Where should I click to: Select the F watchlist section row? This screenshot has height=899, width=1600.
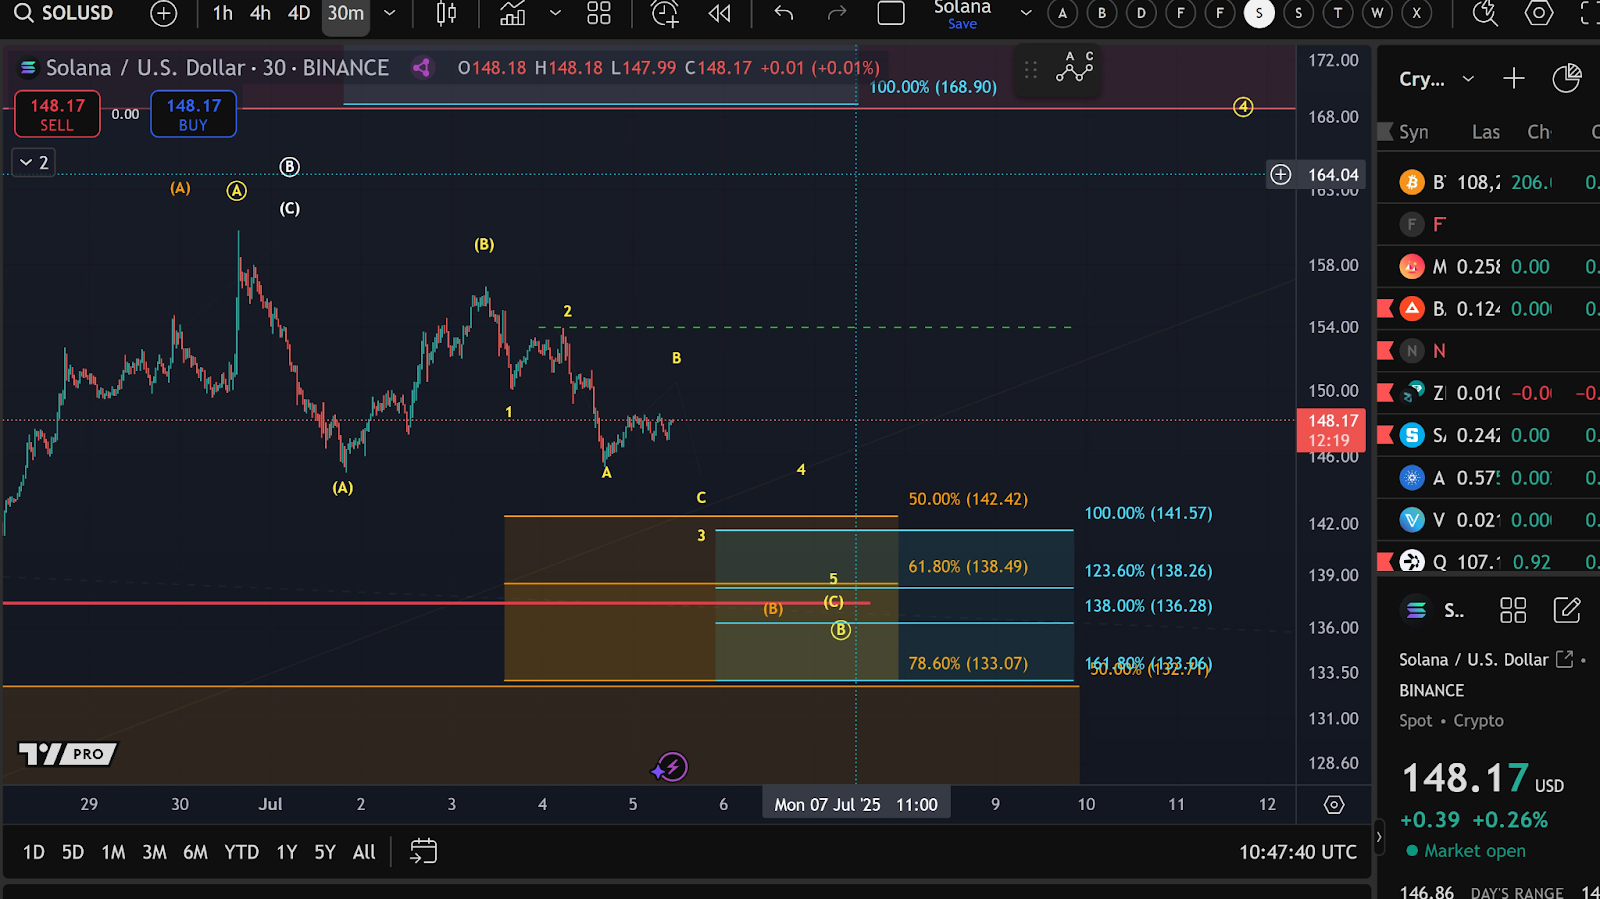[1489, 225]
